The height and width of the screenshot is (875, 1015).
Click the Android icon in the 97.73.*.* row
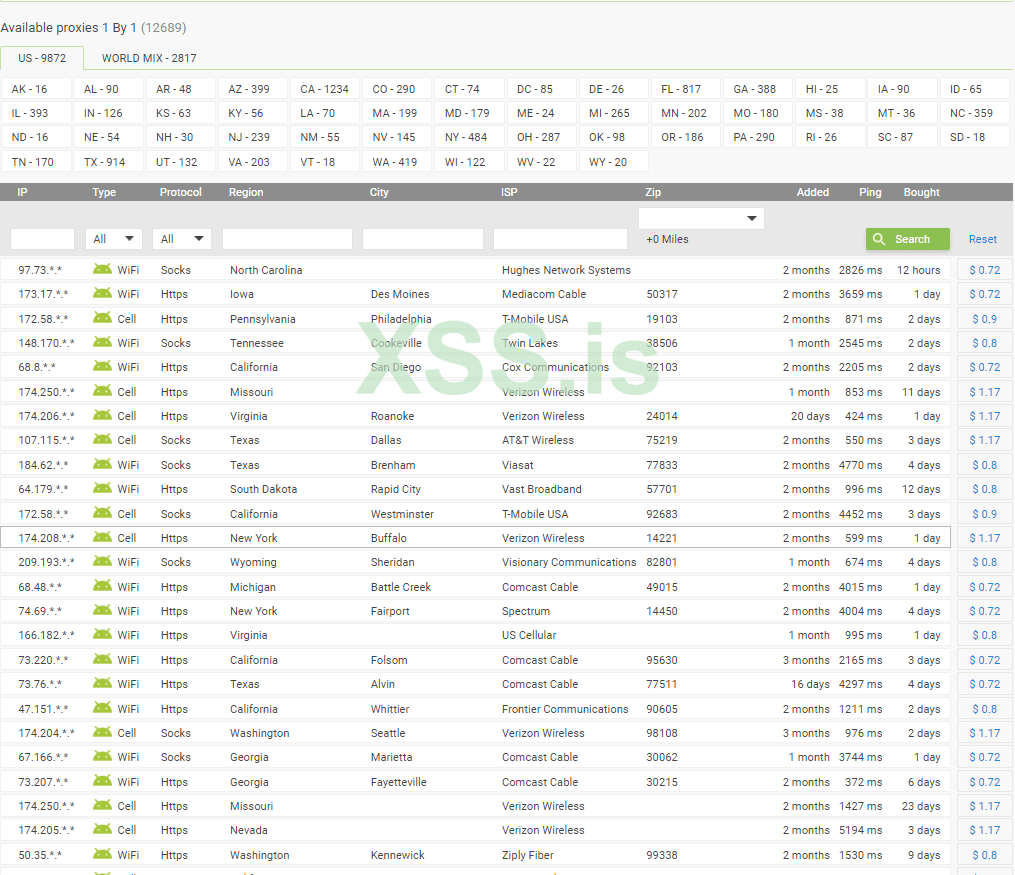(x=102, y=269)
